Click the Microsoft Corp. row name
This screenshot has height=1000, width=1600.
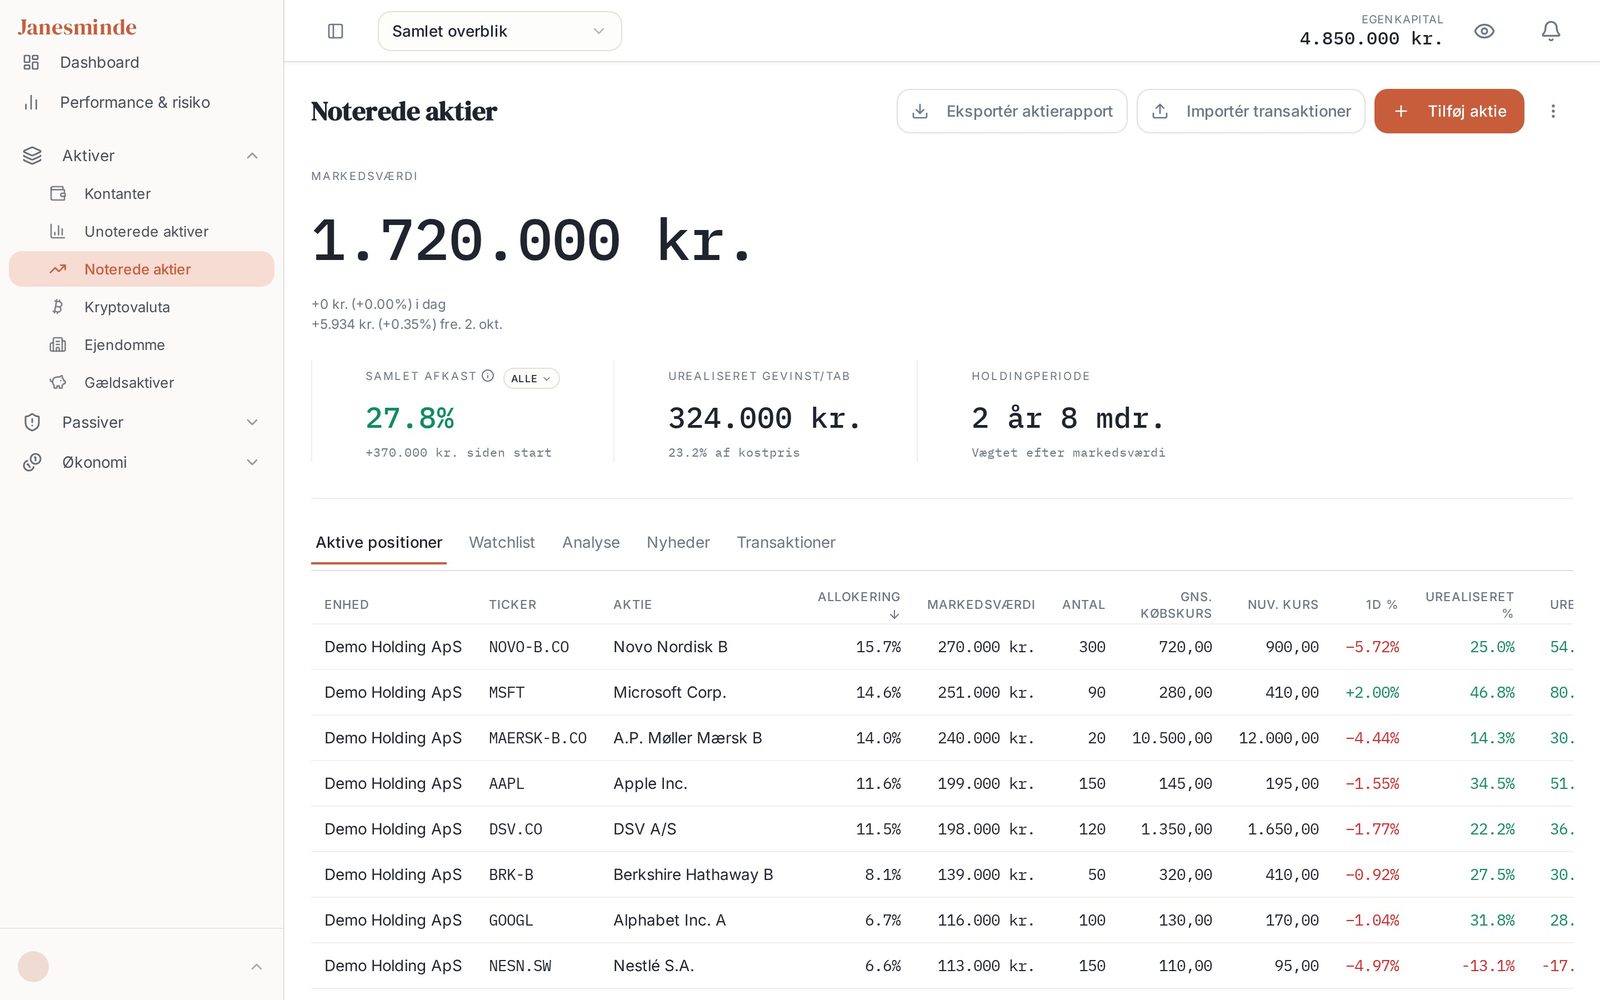click(670, 692)
